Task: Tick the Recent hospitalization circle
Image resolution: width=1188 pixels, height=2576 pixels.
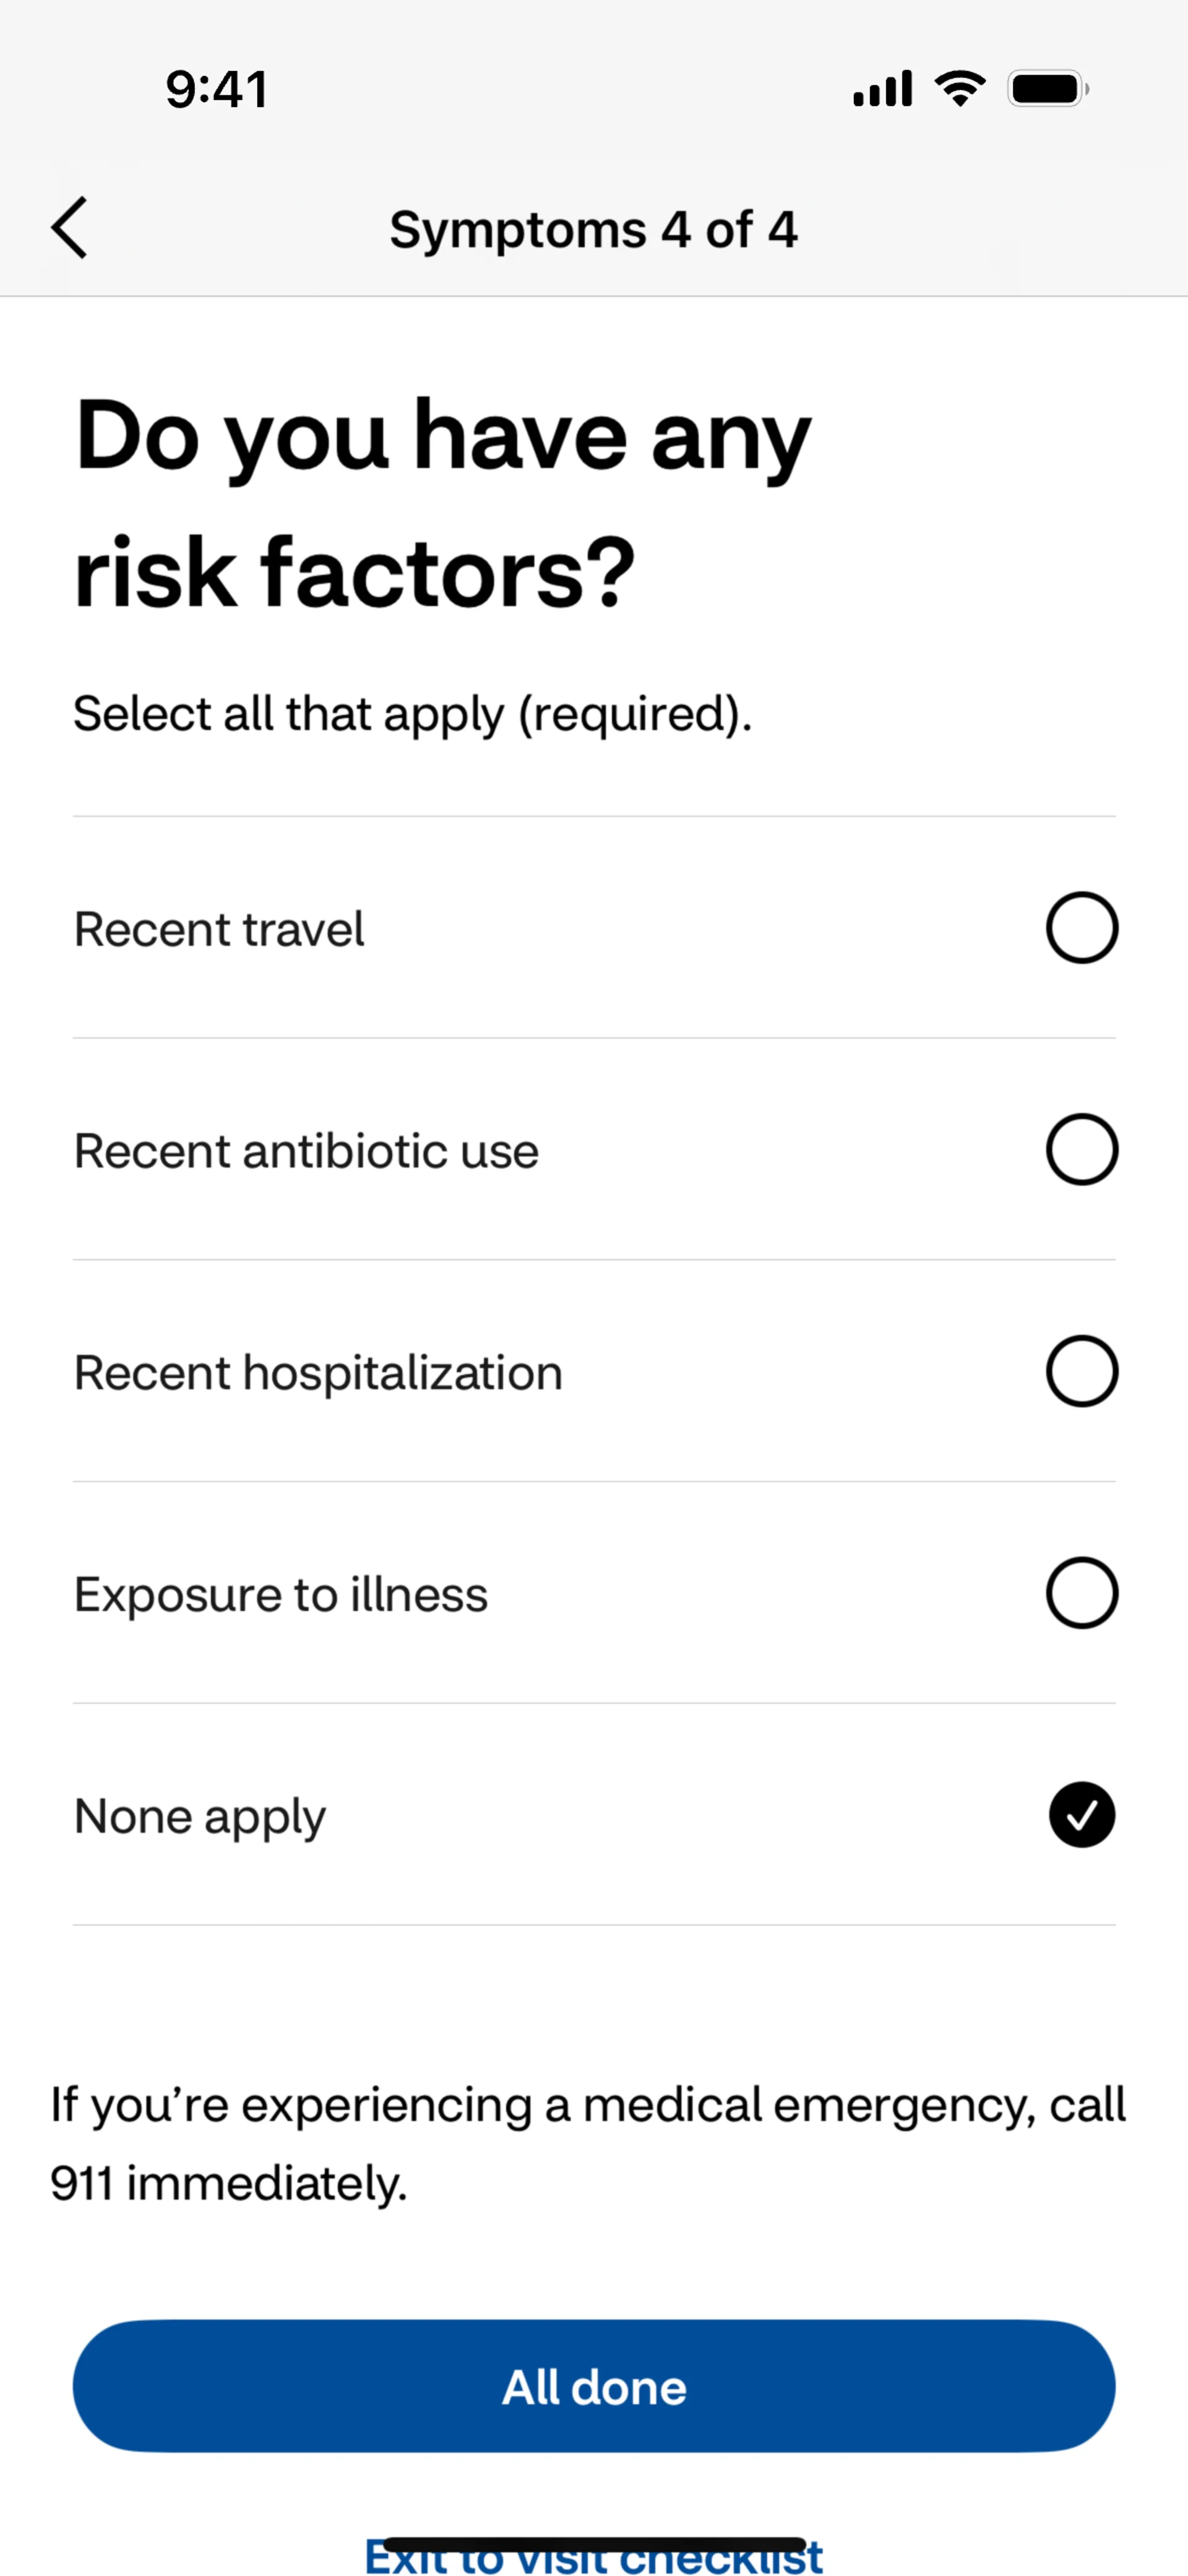Action: click(x=1081, y=1371)
